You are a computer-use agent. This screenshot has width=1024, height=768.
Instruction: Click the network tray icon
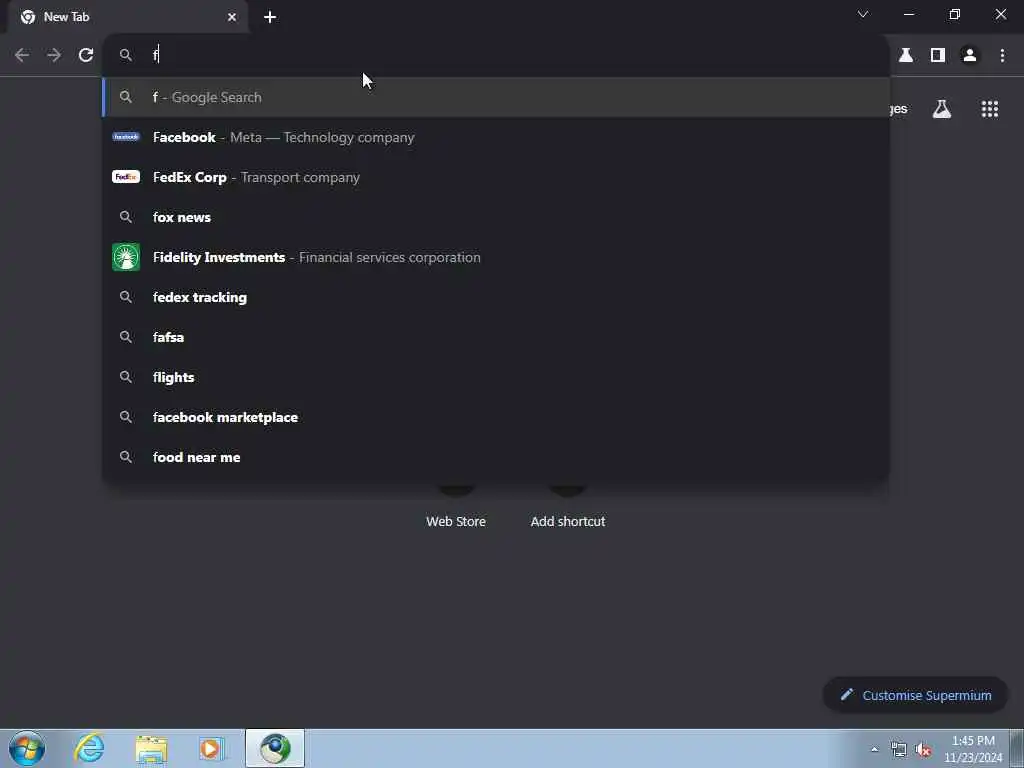(x=899, y=750)
